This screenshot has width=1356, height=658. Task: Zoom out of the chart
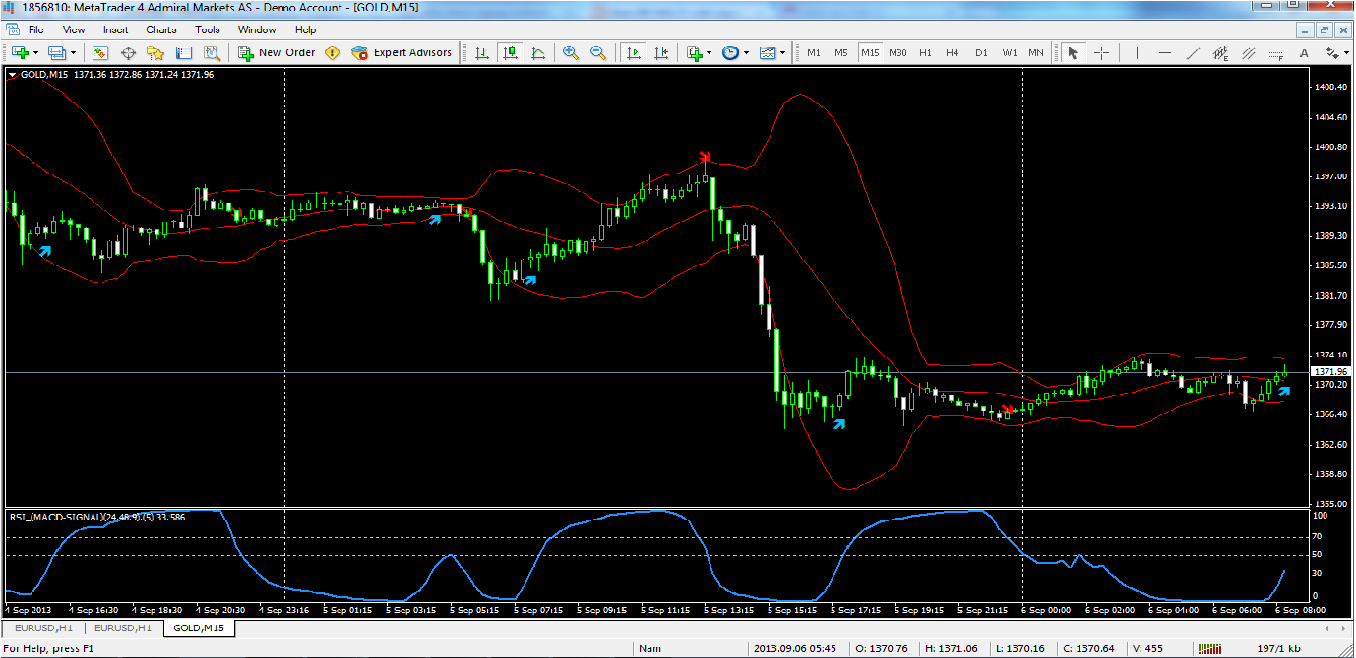(597, 52)
